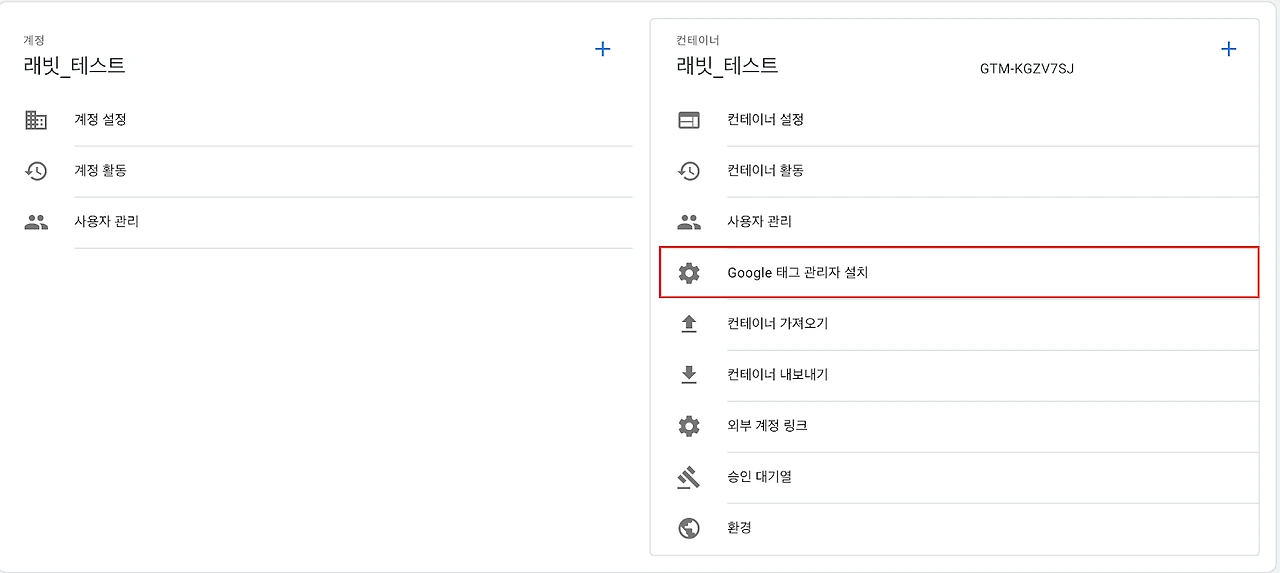Click the plus icon to add account
Screen dimensions: 1280x573
pyautogui.click(x=603, y=48)
